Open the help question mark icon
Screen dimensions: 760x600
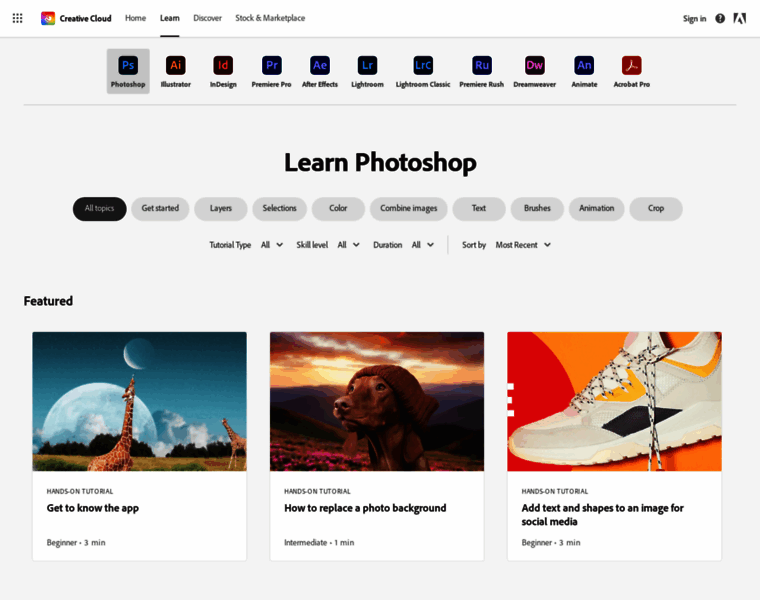(720, 18)
